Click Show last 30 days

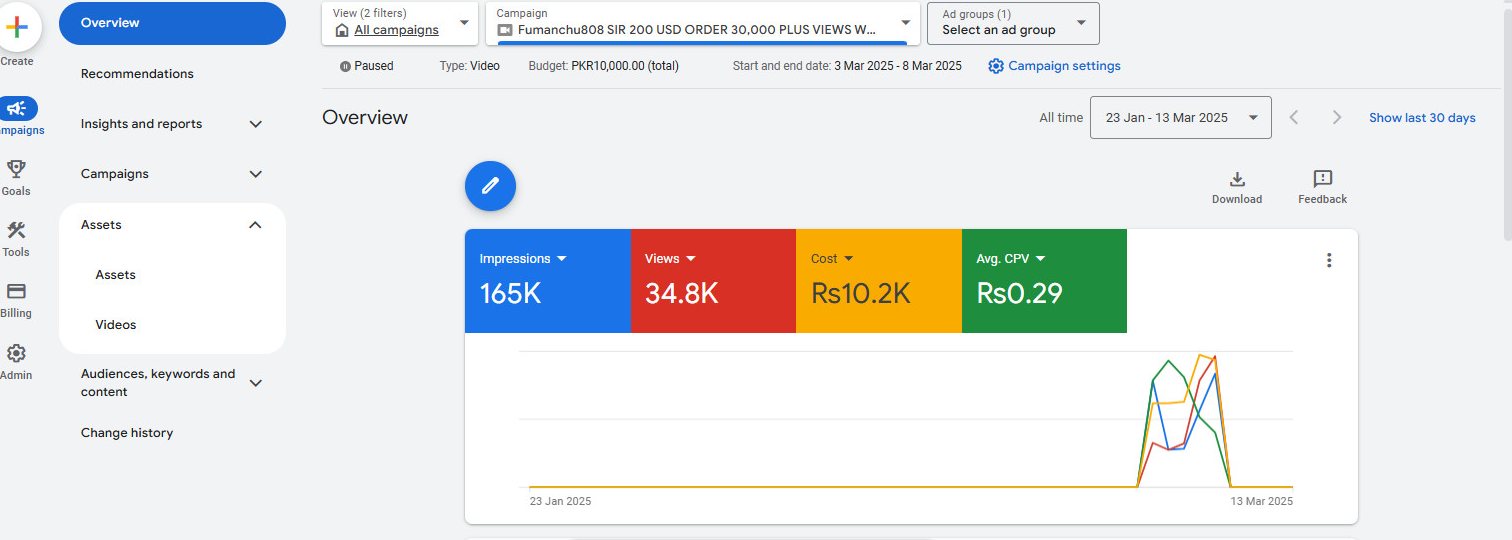point(1421,118)
